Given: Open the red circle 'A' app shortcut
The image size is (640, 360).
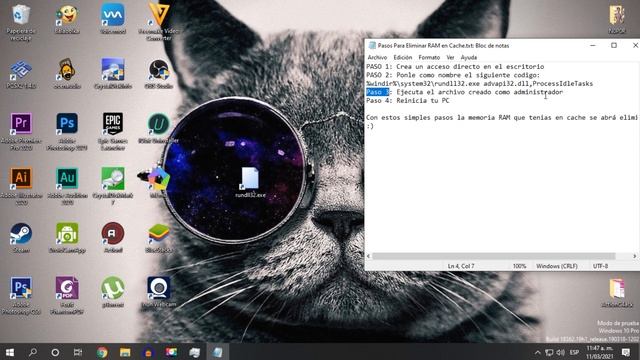Looking at the screenshot, I should coord(113,238).
